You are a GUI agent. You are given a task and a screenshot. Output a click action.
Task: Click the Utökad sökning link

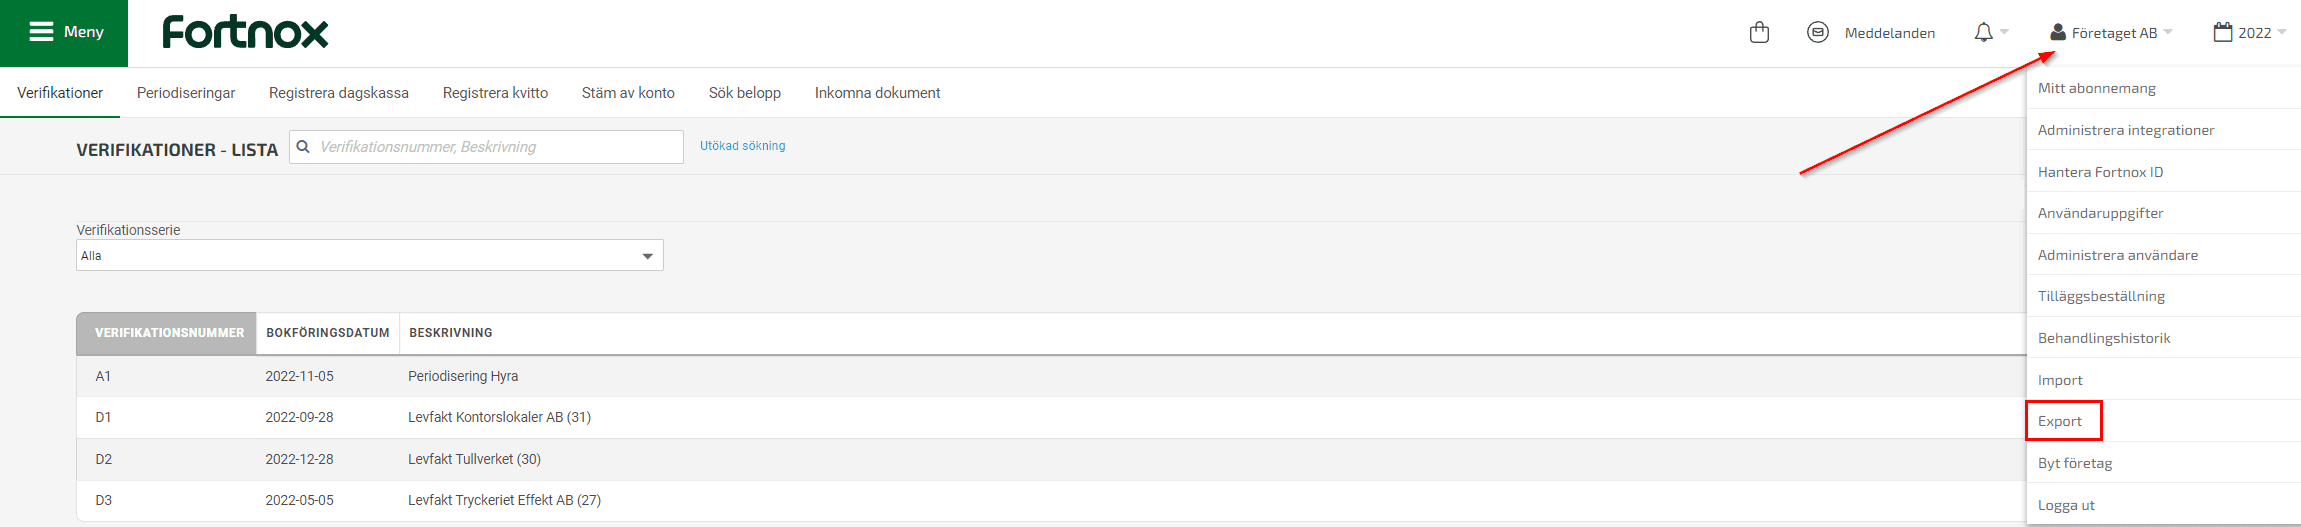(742, 146)
